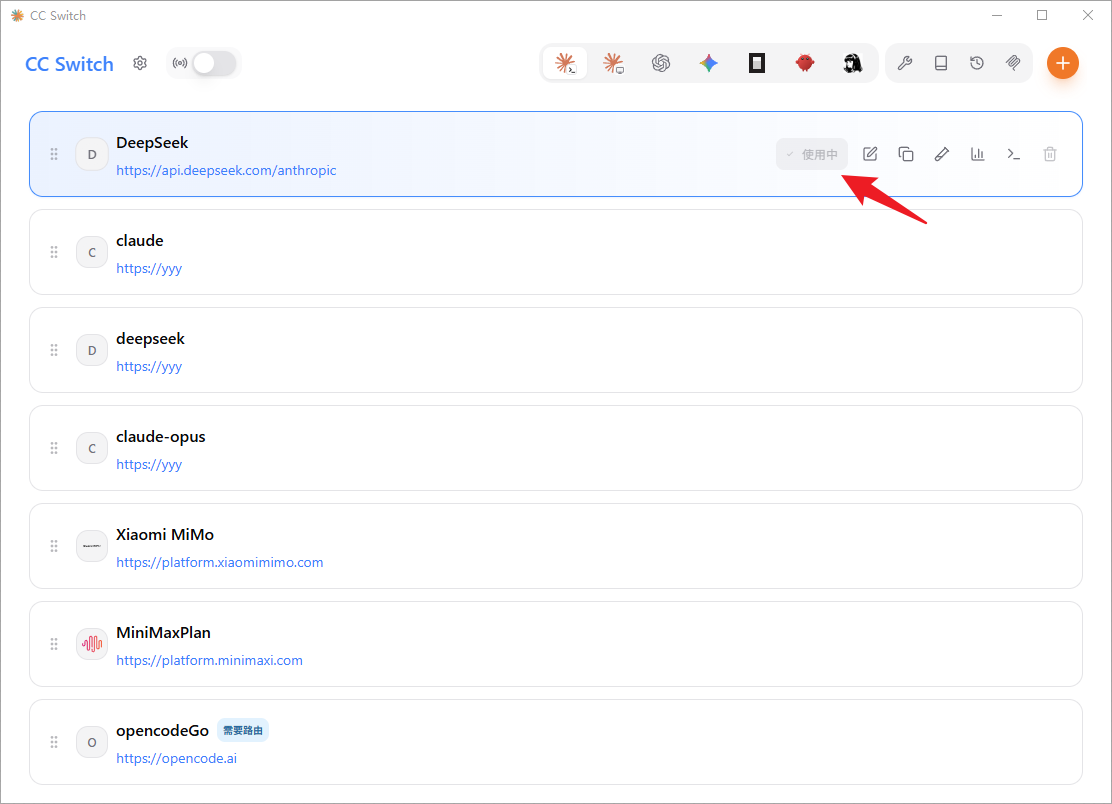Click the MiniMaxPlan waveform logo

pos(92,644)
